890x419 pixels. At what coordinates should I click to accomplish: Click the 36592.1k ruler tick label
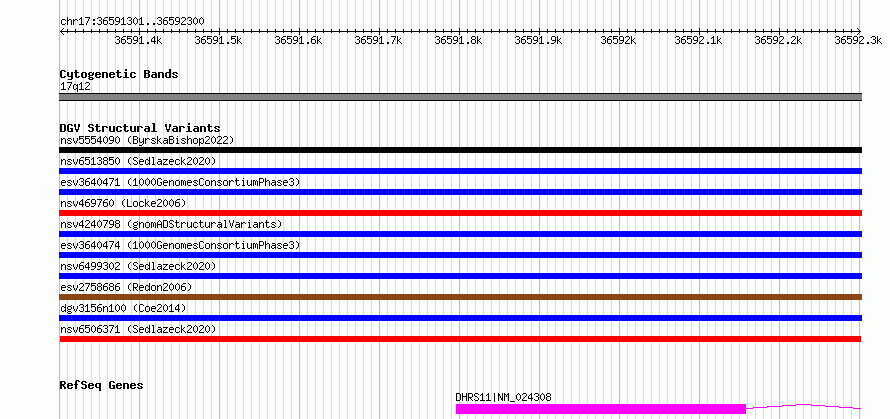[698, 40]
